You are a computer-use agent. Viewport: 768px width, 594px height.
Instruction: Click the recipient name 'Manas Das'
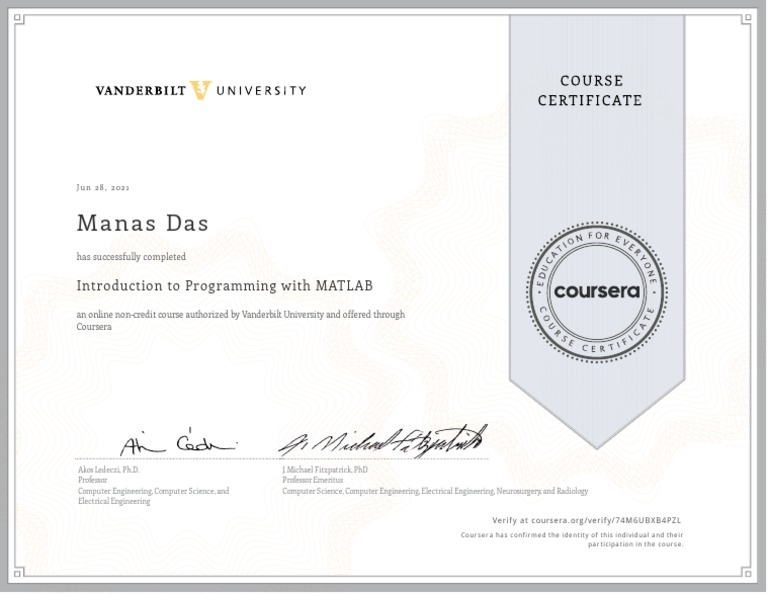point(143,223)
